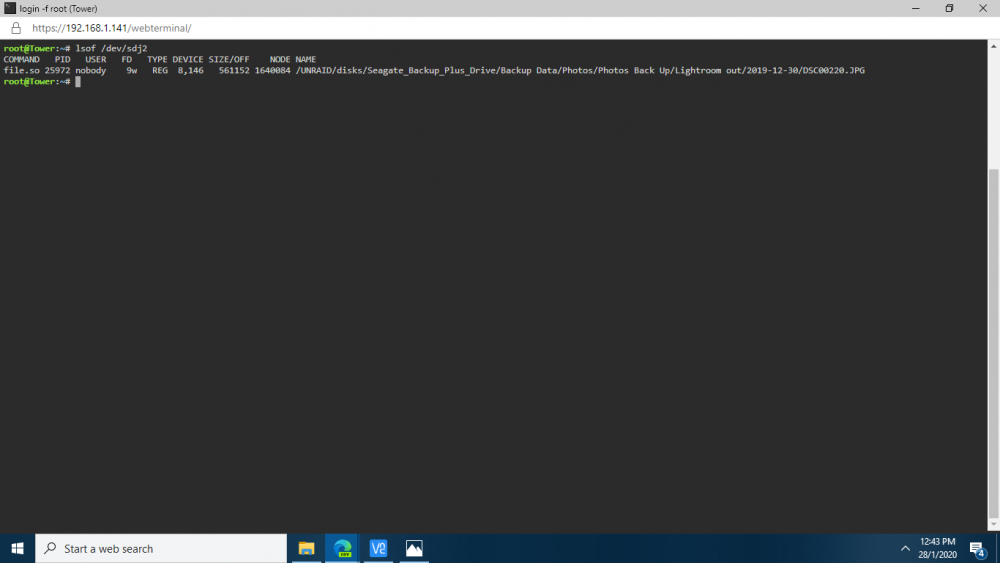The width and height of the screenshot is (1000, 563).
Task: Click the USER column header
Action: tap(96, 59)
